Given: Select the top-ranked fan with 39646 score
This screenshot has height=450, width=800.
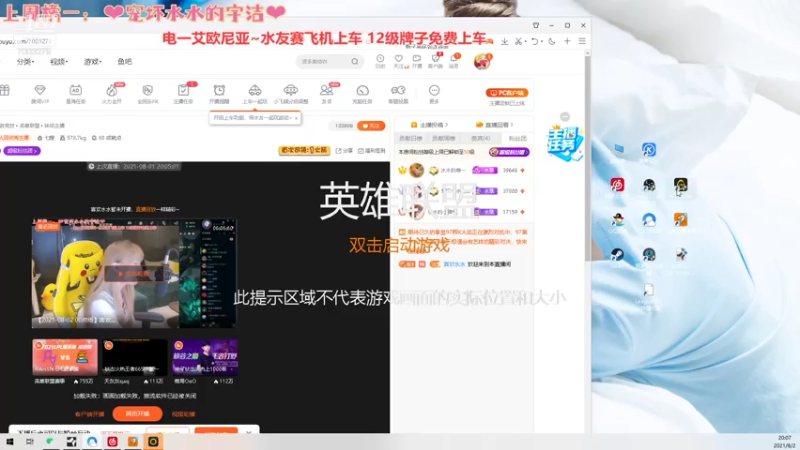Looking at the screenshot, I should pyautogui.click(x=462, y=170).
